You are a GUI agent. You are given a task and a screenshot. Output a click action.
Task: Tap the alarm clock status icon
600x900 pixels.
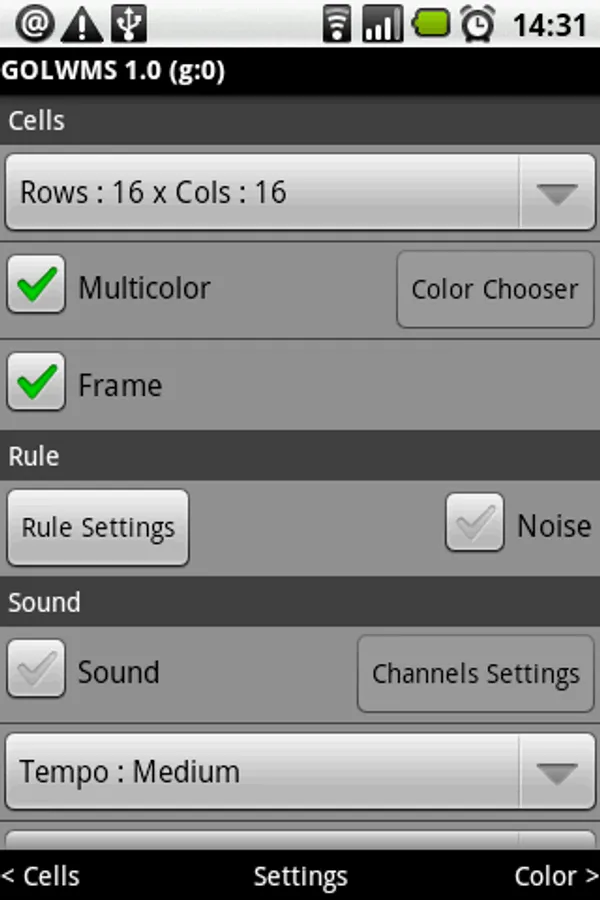point(477,24)
